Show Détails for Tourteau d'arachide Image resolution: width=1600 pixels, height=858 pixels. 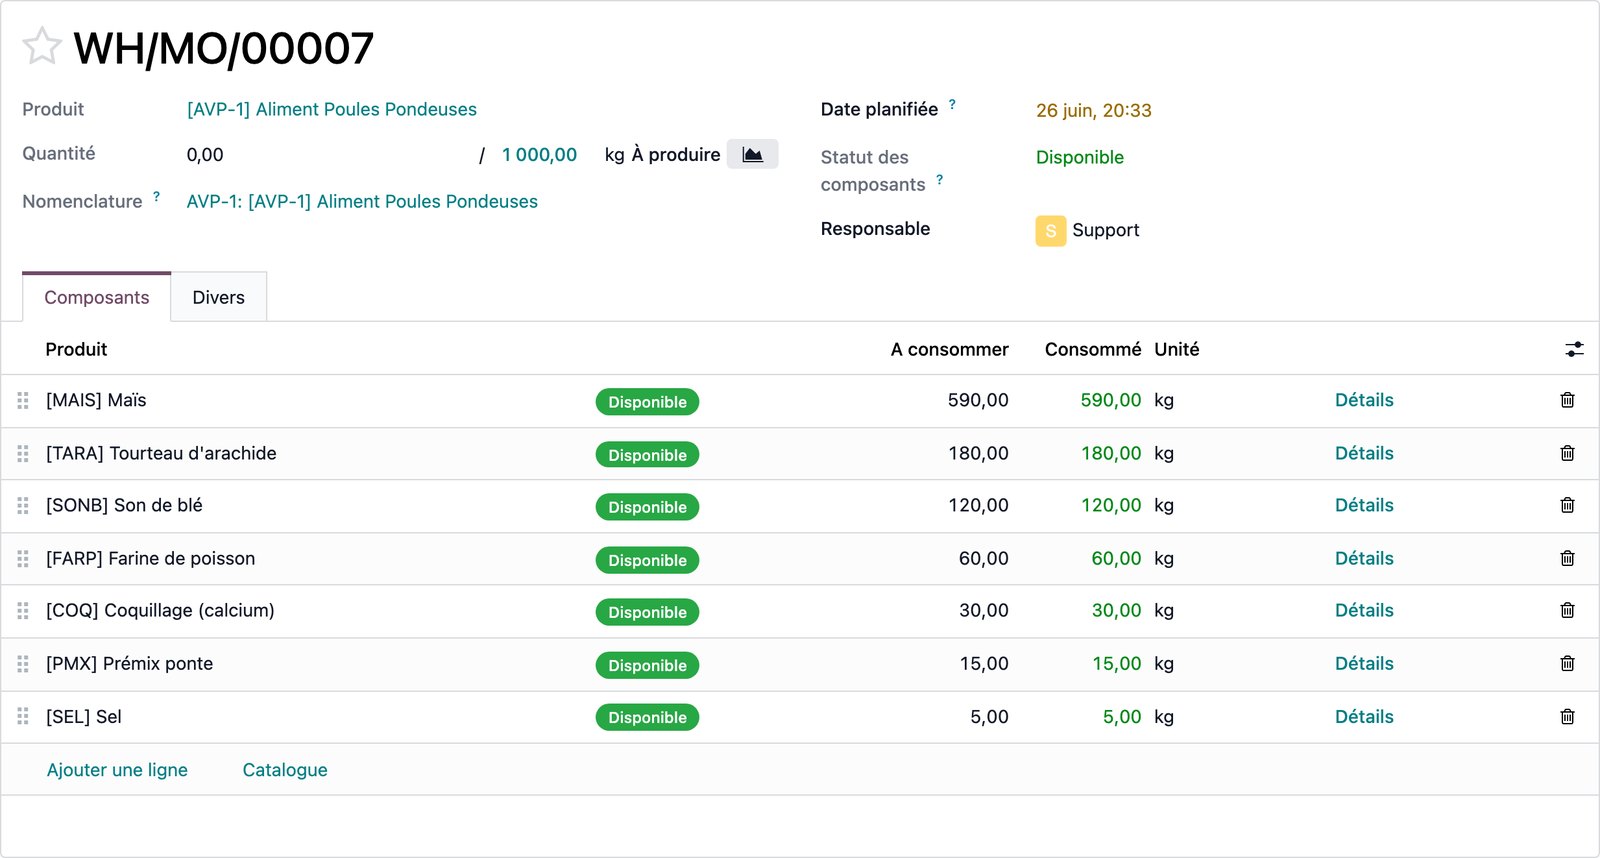coord(1364,453)
